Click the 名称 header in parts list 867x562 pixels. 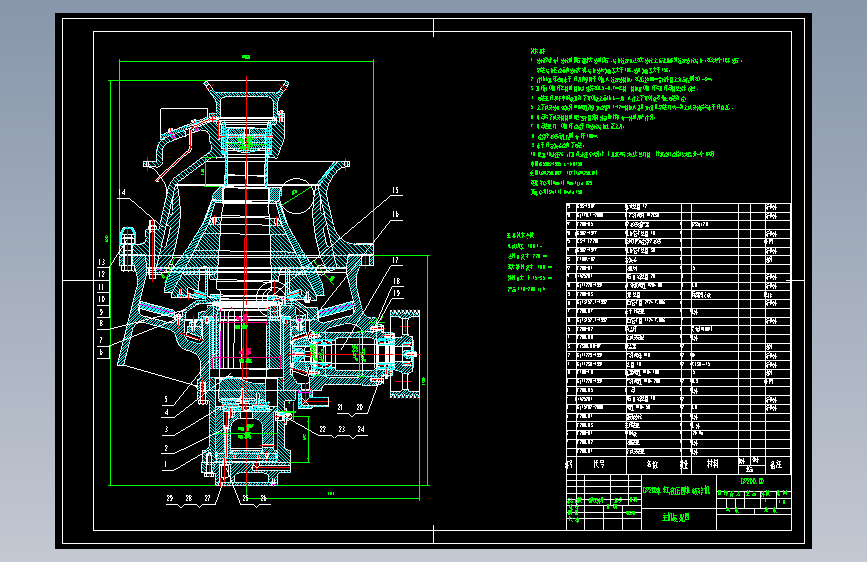652,465
